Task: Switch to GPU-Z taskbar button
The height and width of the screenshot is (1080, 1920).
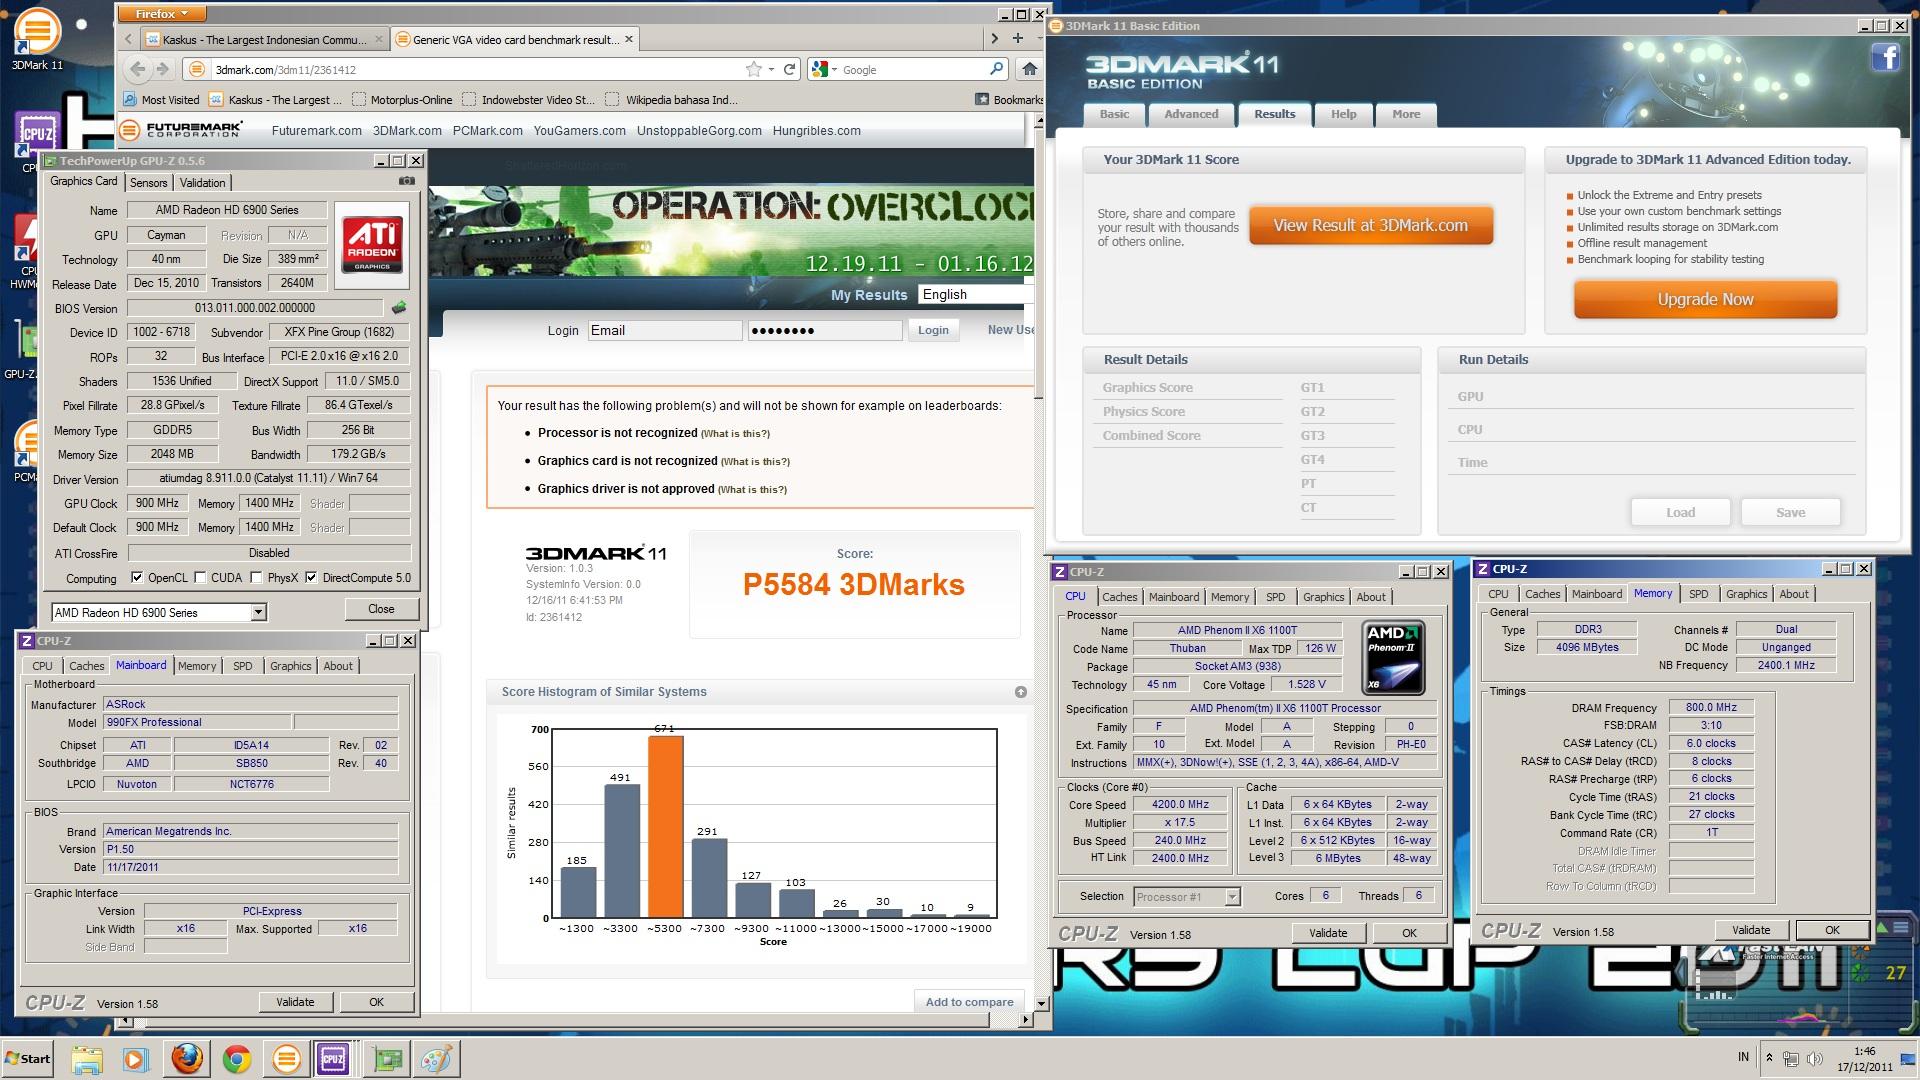Action: pyautogui.click(x=388, y=1059)
